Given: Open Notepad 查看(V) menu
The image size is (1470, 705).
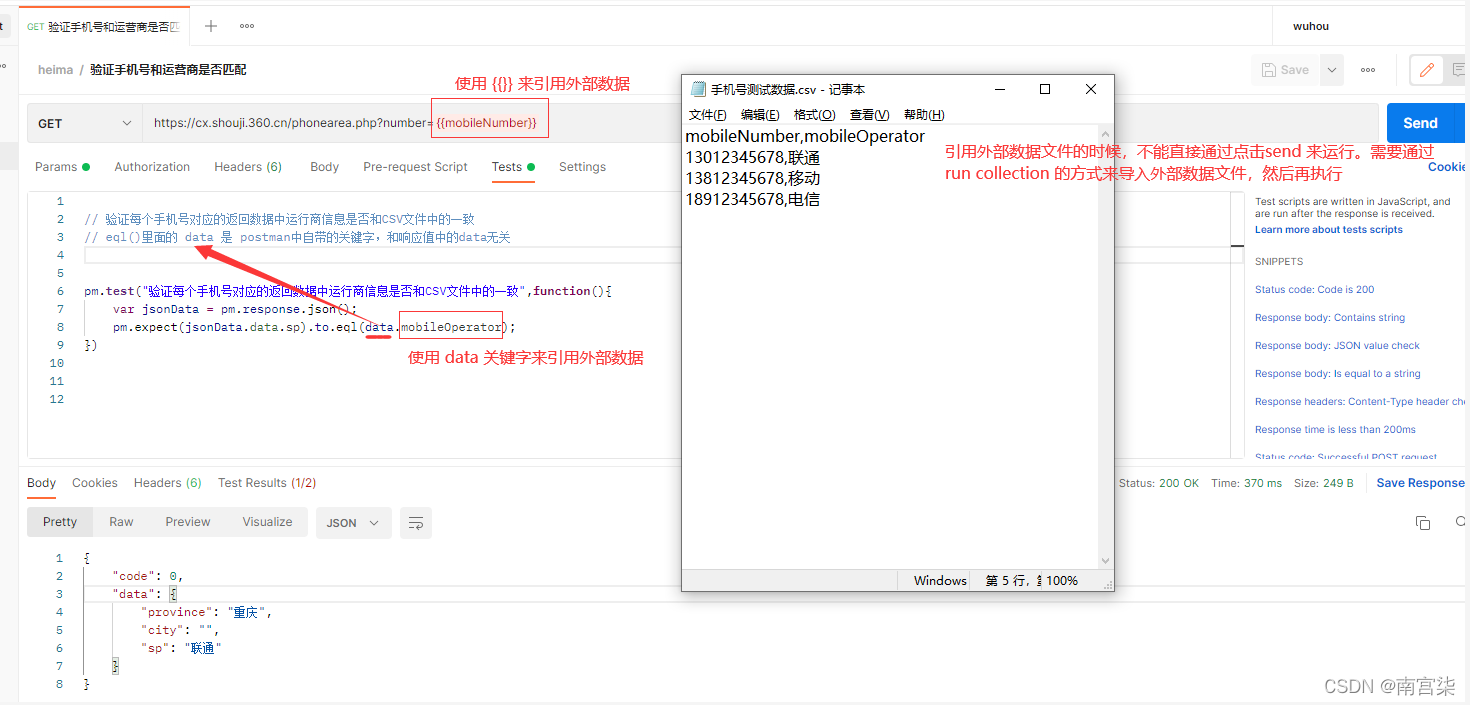Looking at the screenshot, I should tap(870, 115).
